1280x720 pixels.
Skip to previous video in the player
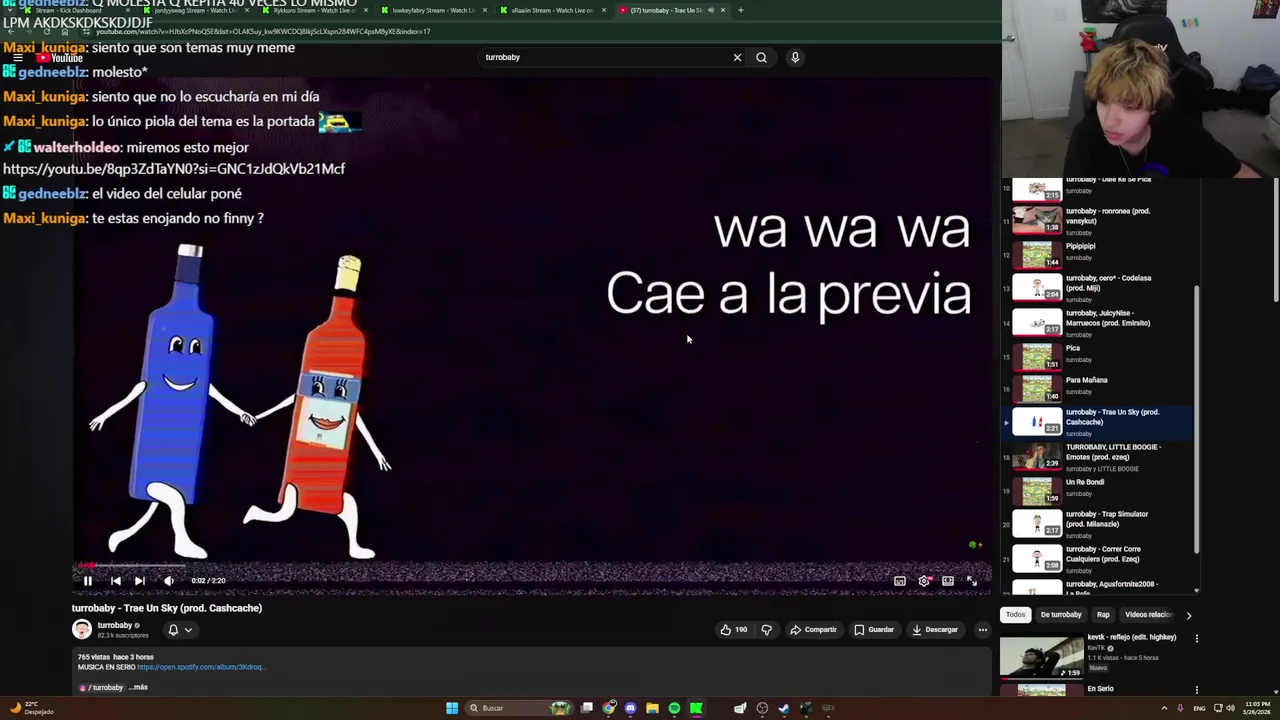(115, 581)
